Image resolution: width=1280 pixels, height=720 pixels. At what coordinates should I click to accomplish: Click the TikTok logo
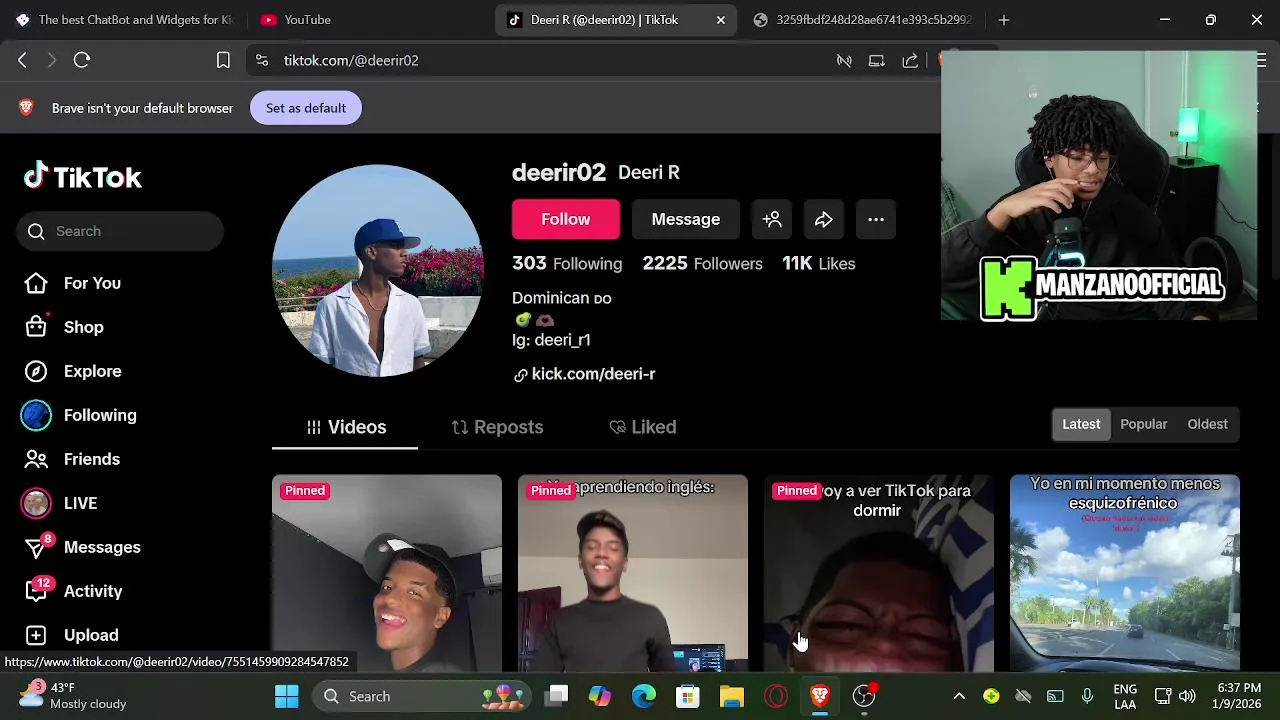click(x=83, y=177)
